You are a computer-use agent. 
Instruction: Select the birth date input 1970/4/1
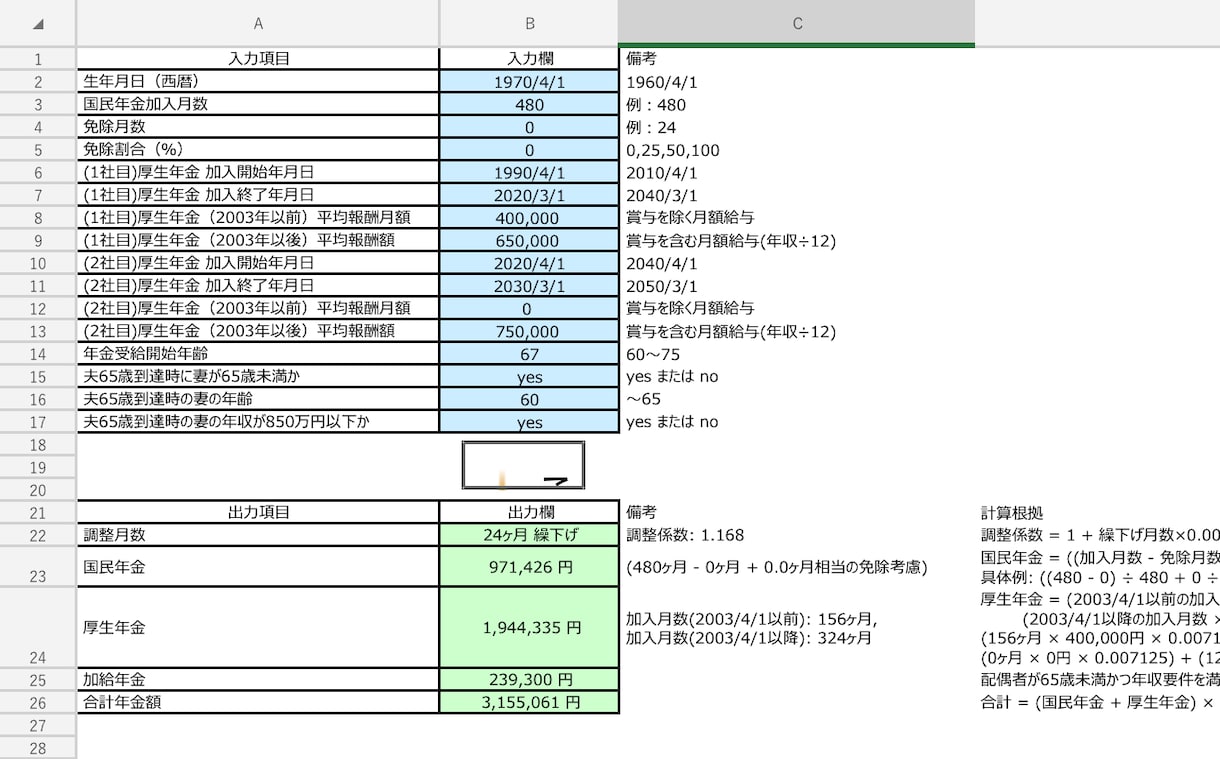tap(529, 82)
